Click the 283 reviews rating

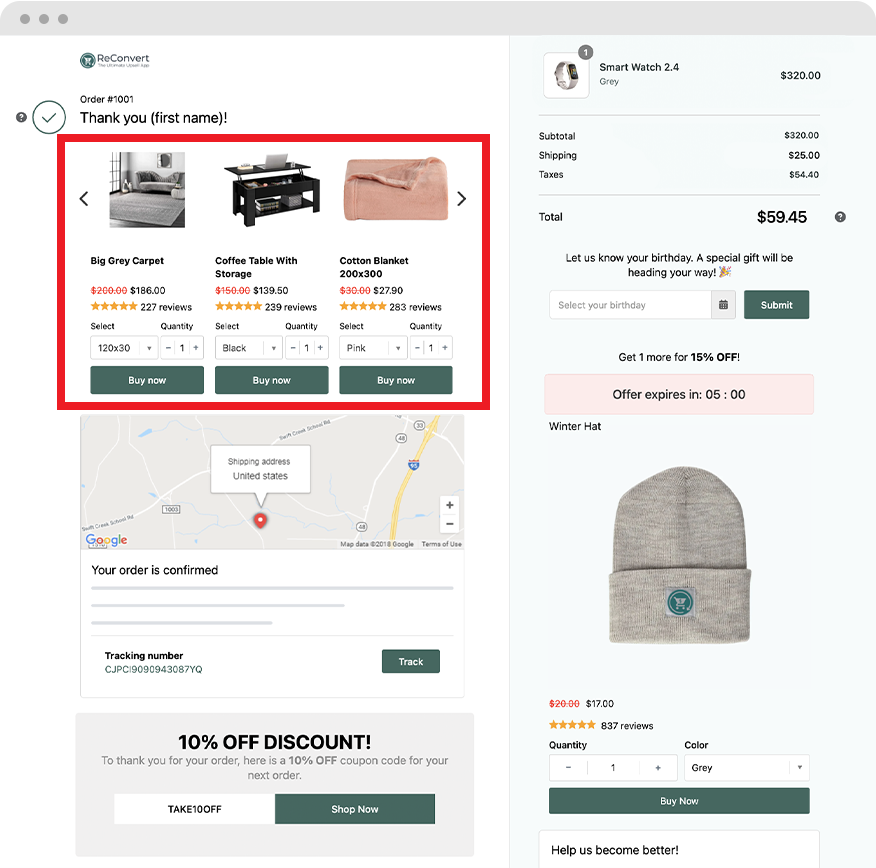coord(391,307)
